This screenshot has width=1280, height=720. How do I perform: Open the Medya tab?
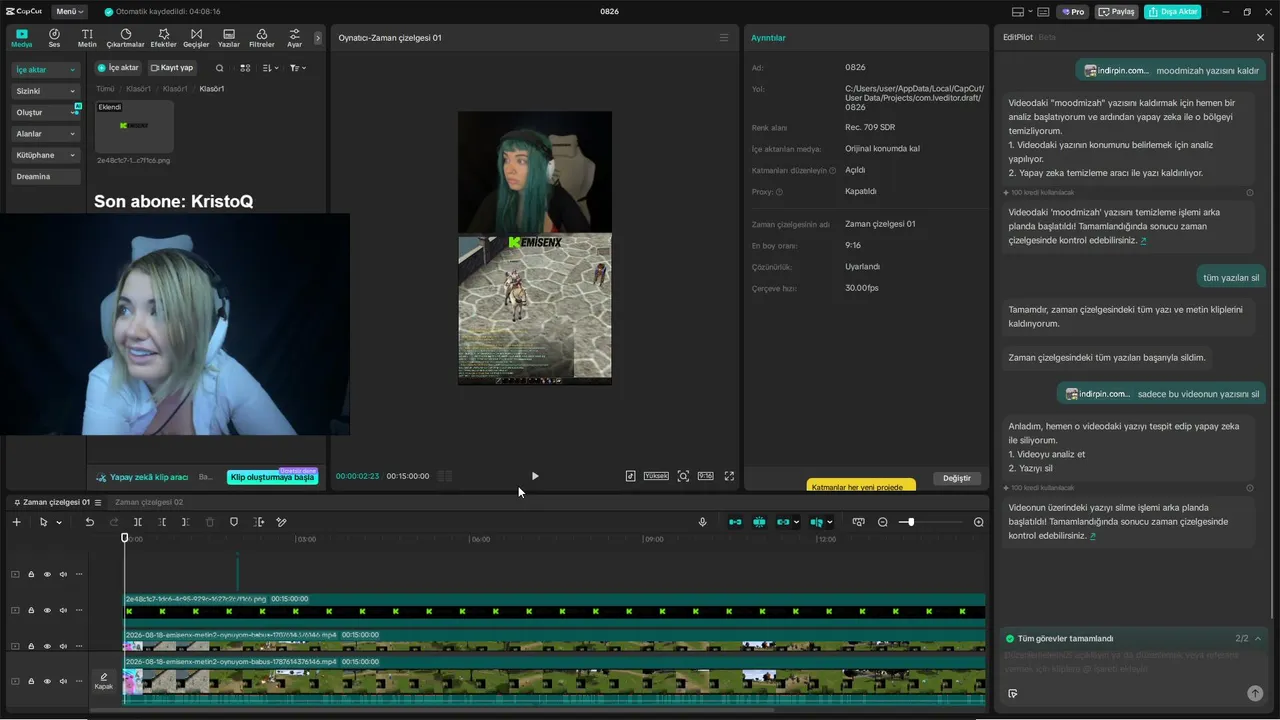coord(21,38)
